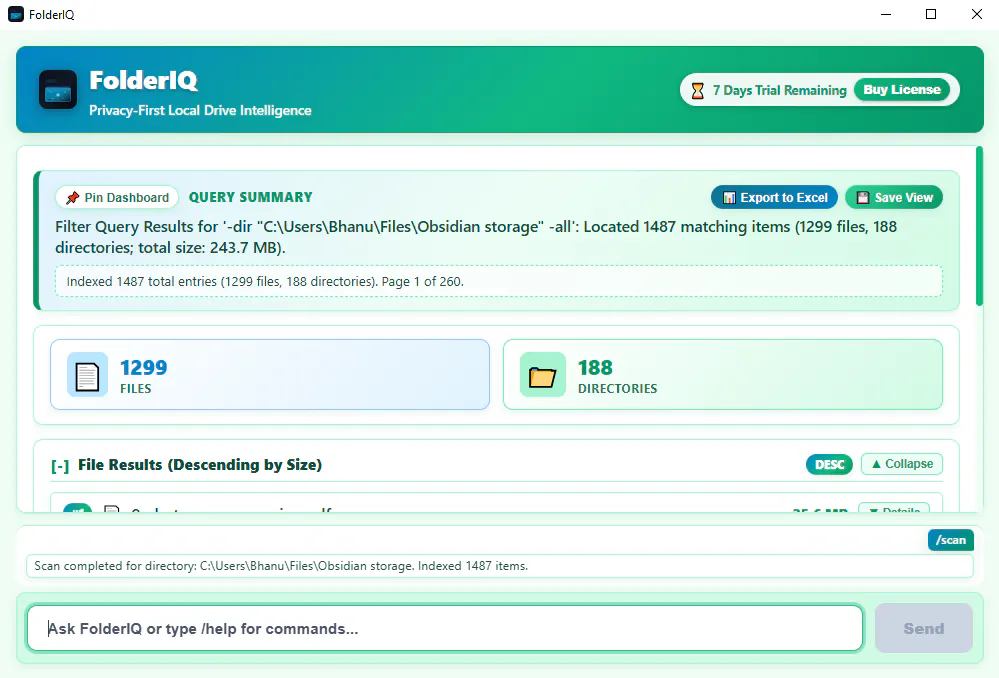Image resolution: width=999 pixels, height=678 pixels.
Task: Close the FolderIQ window
Action: (977, 14)
